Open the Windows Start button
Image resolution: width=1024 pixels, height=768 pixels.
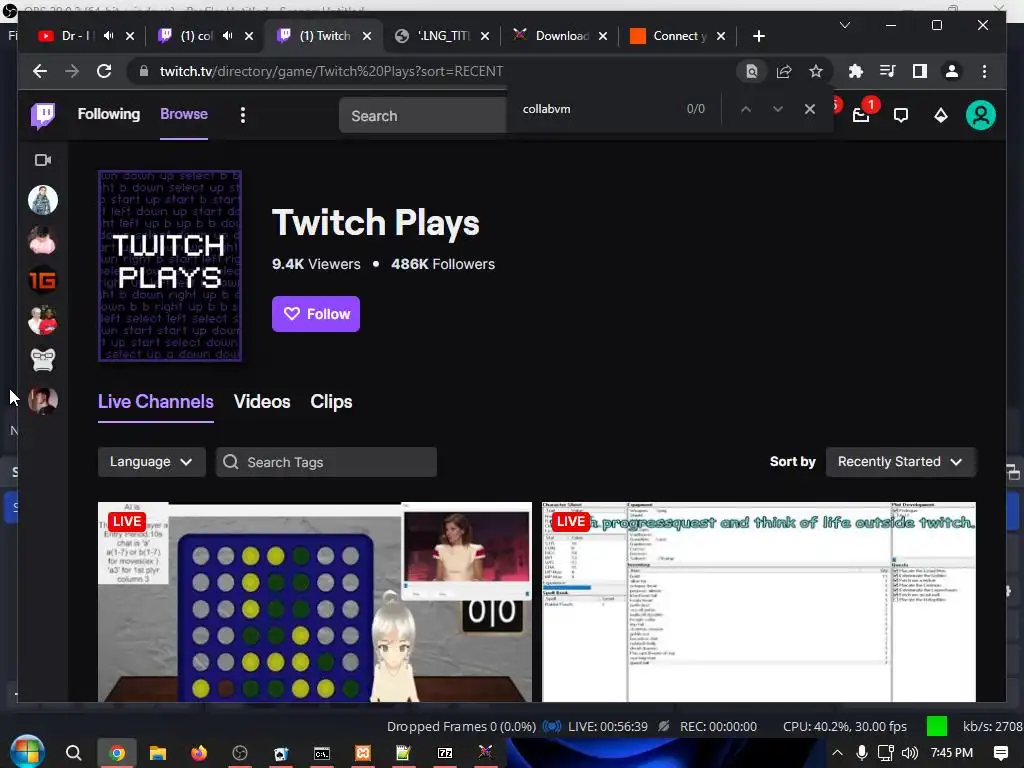pos(27,752)
